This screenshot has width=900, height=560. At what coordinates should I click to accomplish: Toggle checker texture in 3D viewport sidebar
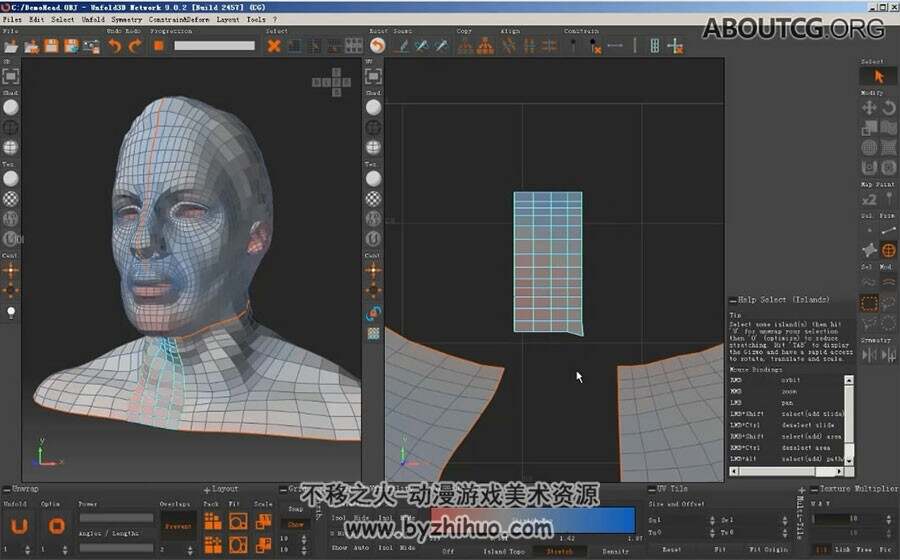pos(10,199)
